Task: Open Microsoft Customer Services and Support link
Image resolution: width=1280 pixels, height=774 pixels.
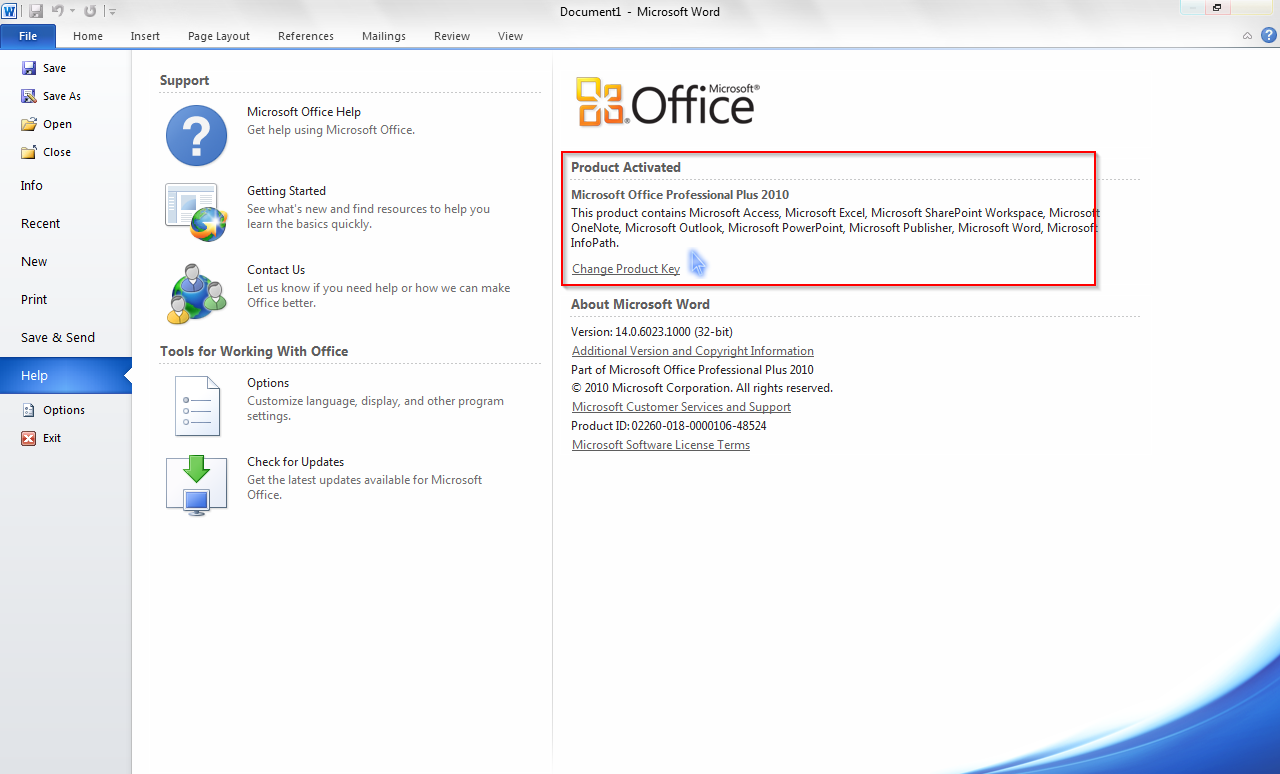Action: point(681,407)
